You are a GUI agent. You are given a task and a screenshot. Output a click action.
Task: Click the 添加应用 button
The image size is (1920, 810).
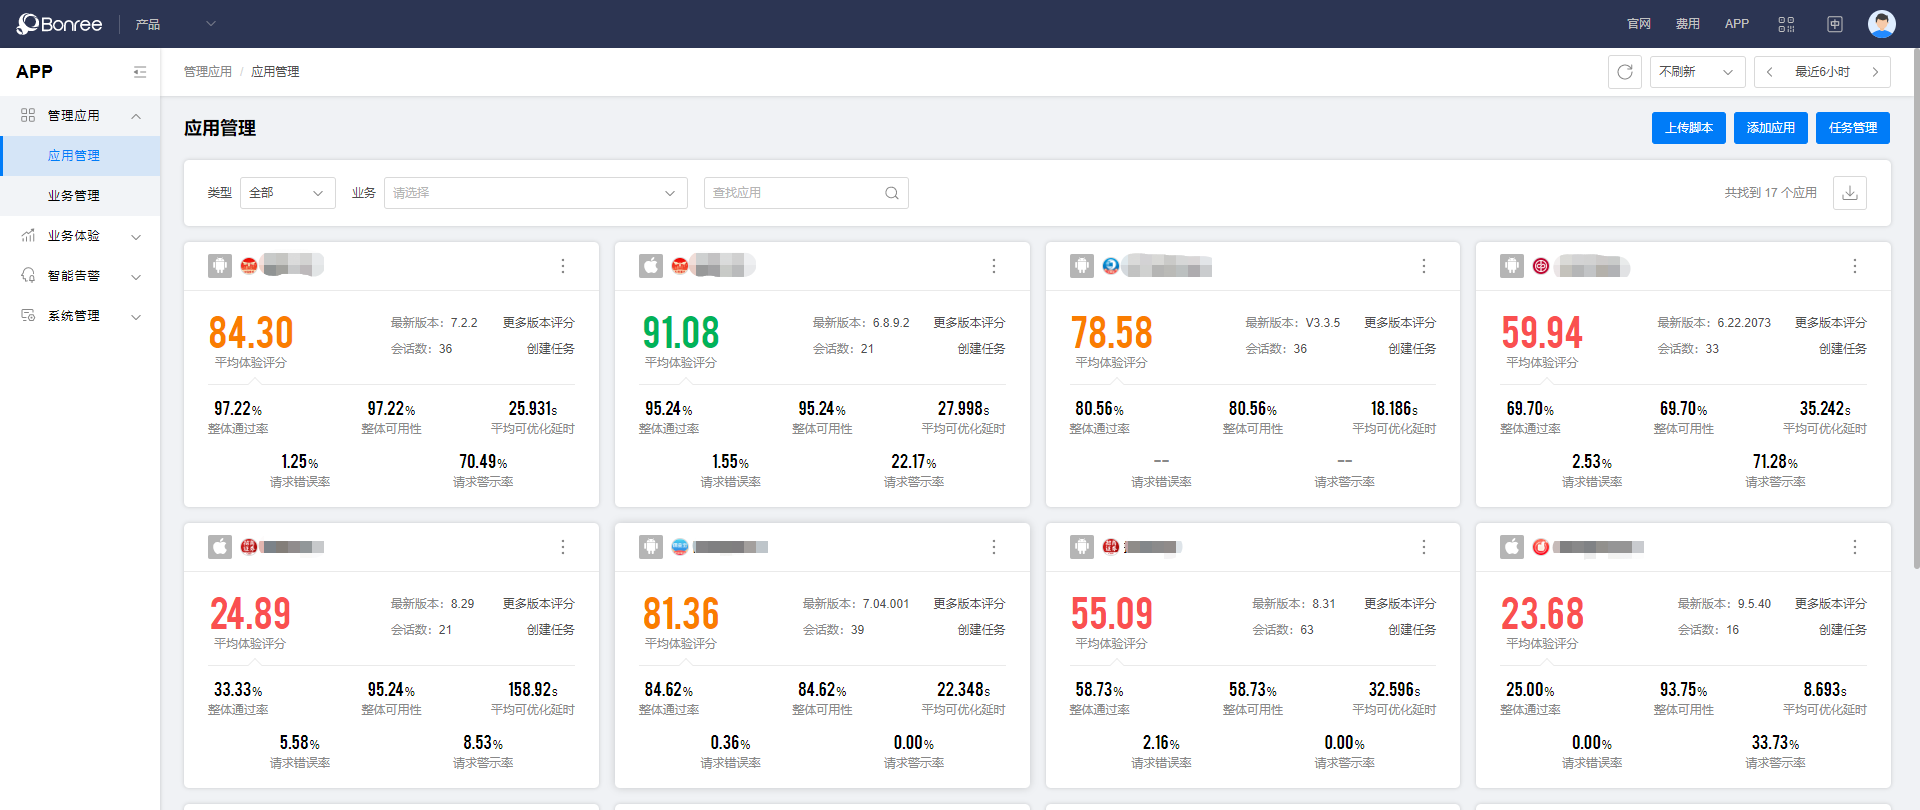[x=1770, y=128]
